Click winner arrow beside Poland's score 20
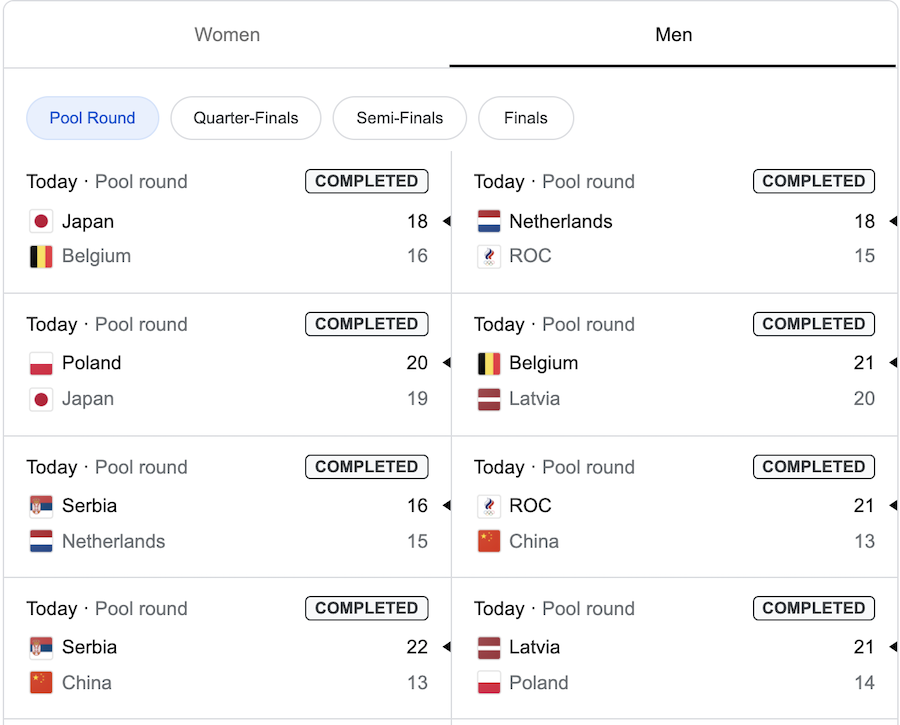Screen dimensions: 900x725 [x=447, y=363]
